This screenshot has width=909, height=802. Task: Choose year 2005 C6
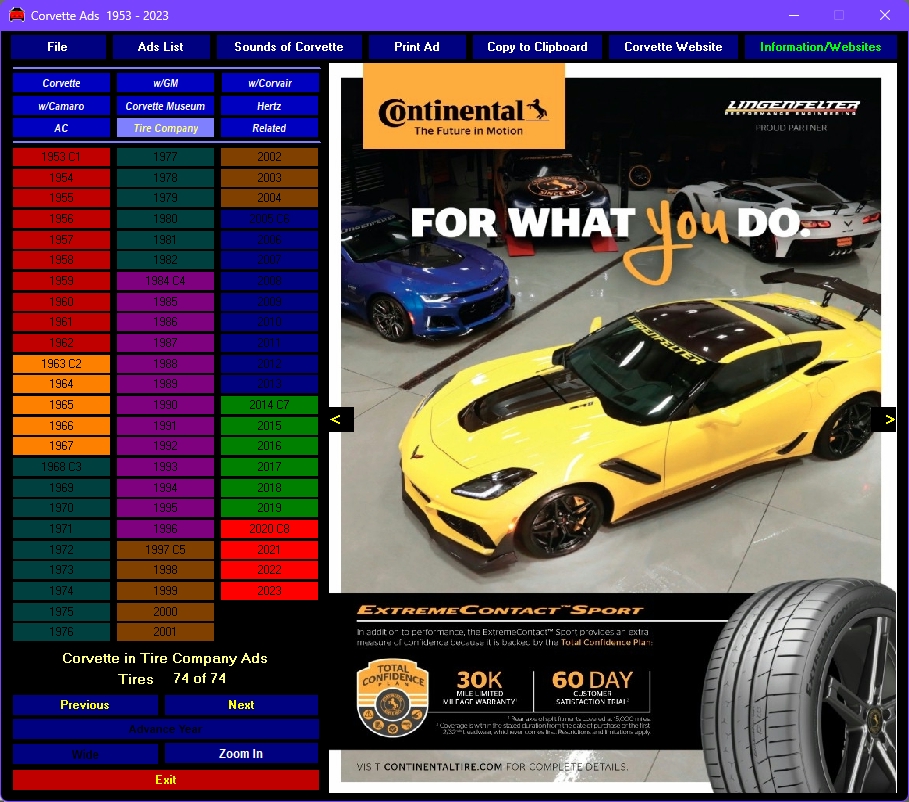tap(270, 219)
